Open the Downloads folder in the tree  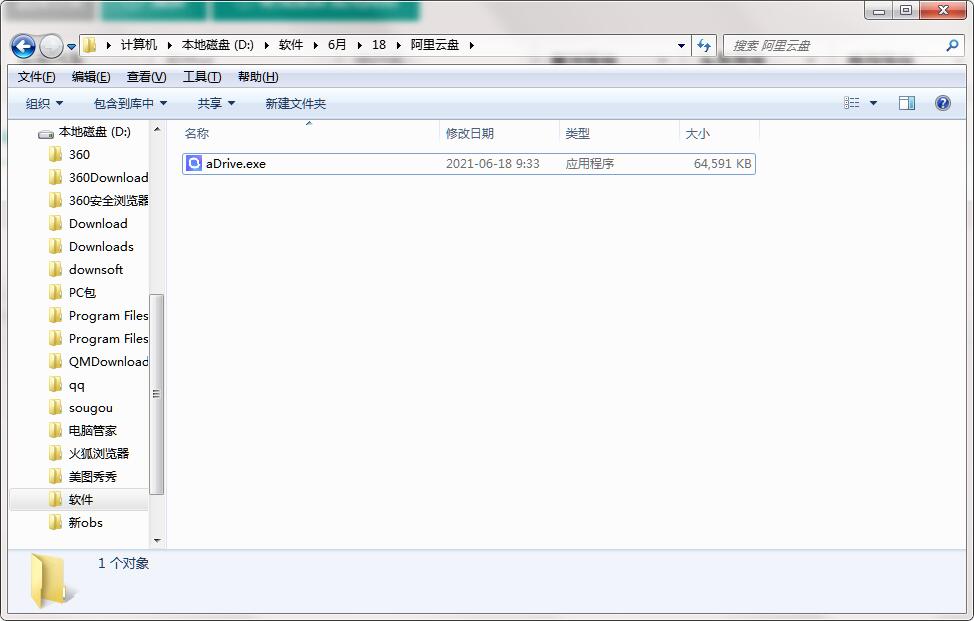point(101,247)
